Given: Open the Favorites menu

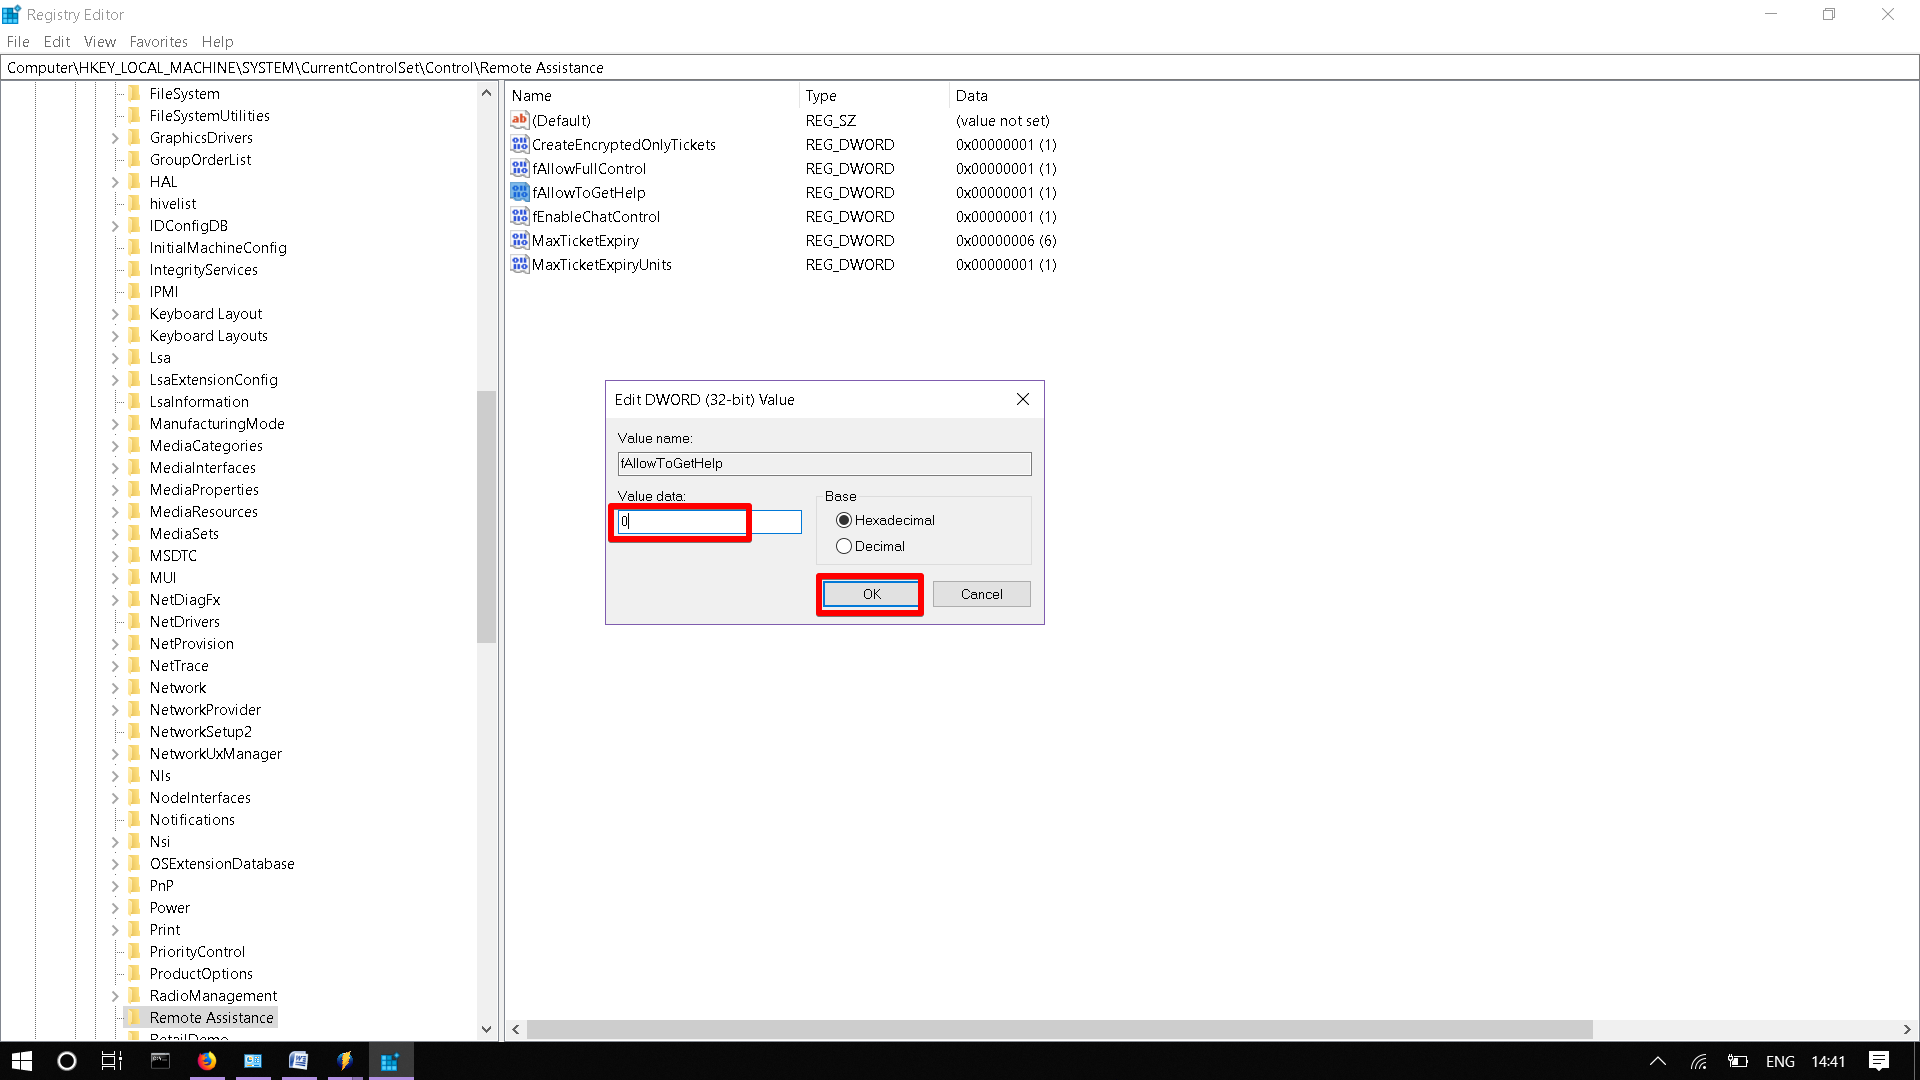Looking at the screenshot, I should (x=158, y=41).
